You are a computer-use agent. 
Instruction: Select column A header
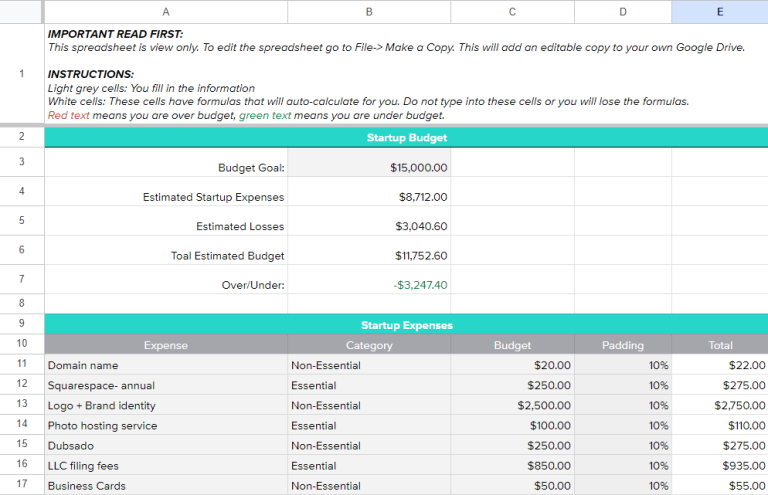(165, 11)
